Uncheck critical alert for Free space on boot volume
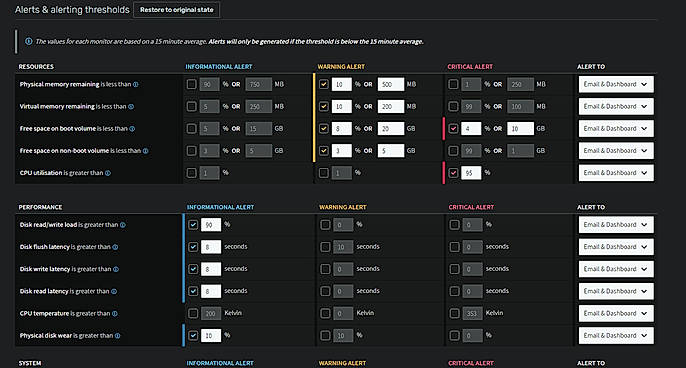686x368 pixels. click(x=453, y=129)
